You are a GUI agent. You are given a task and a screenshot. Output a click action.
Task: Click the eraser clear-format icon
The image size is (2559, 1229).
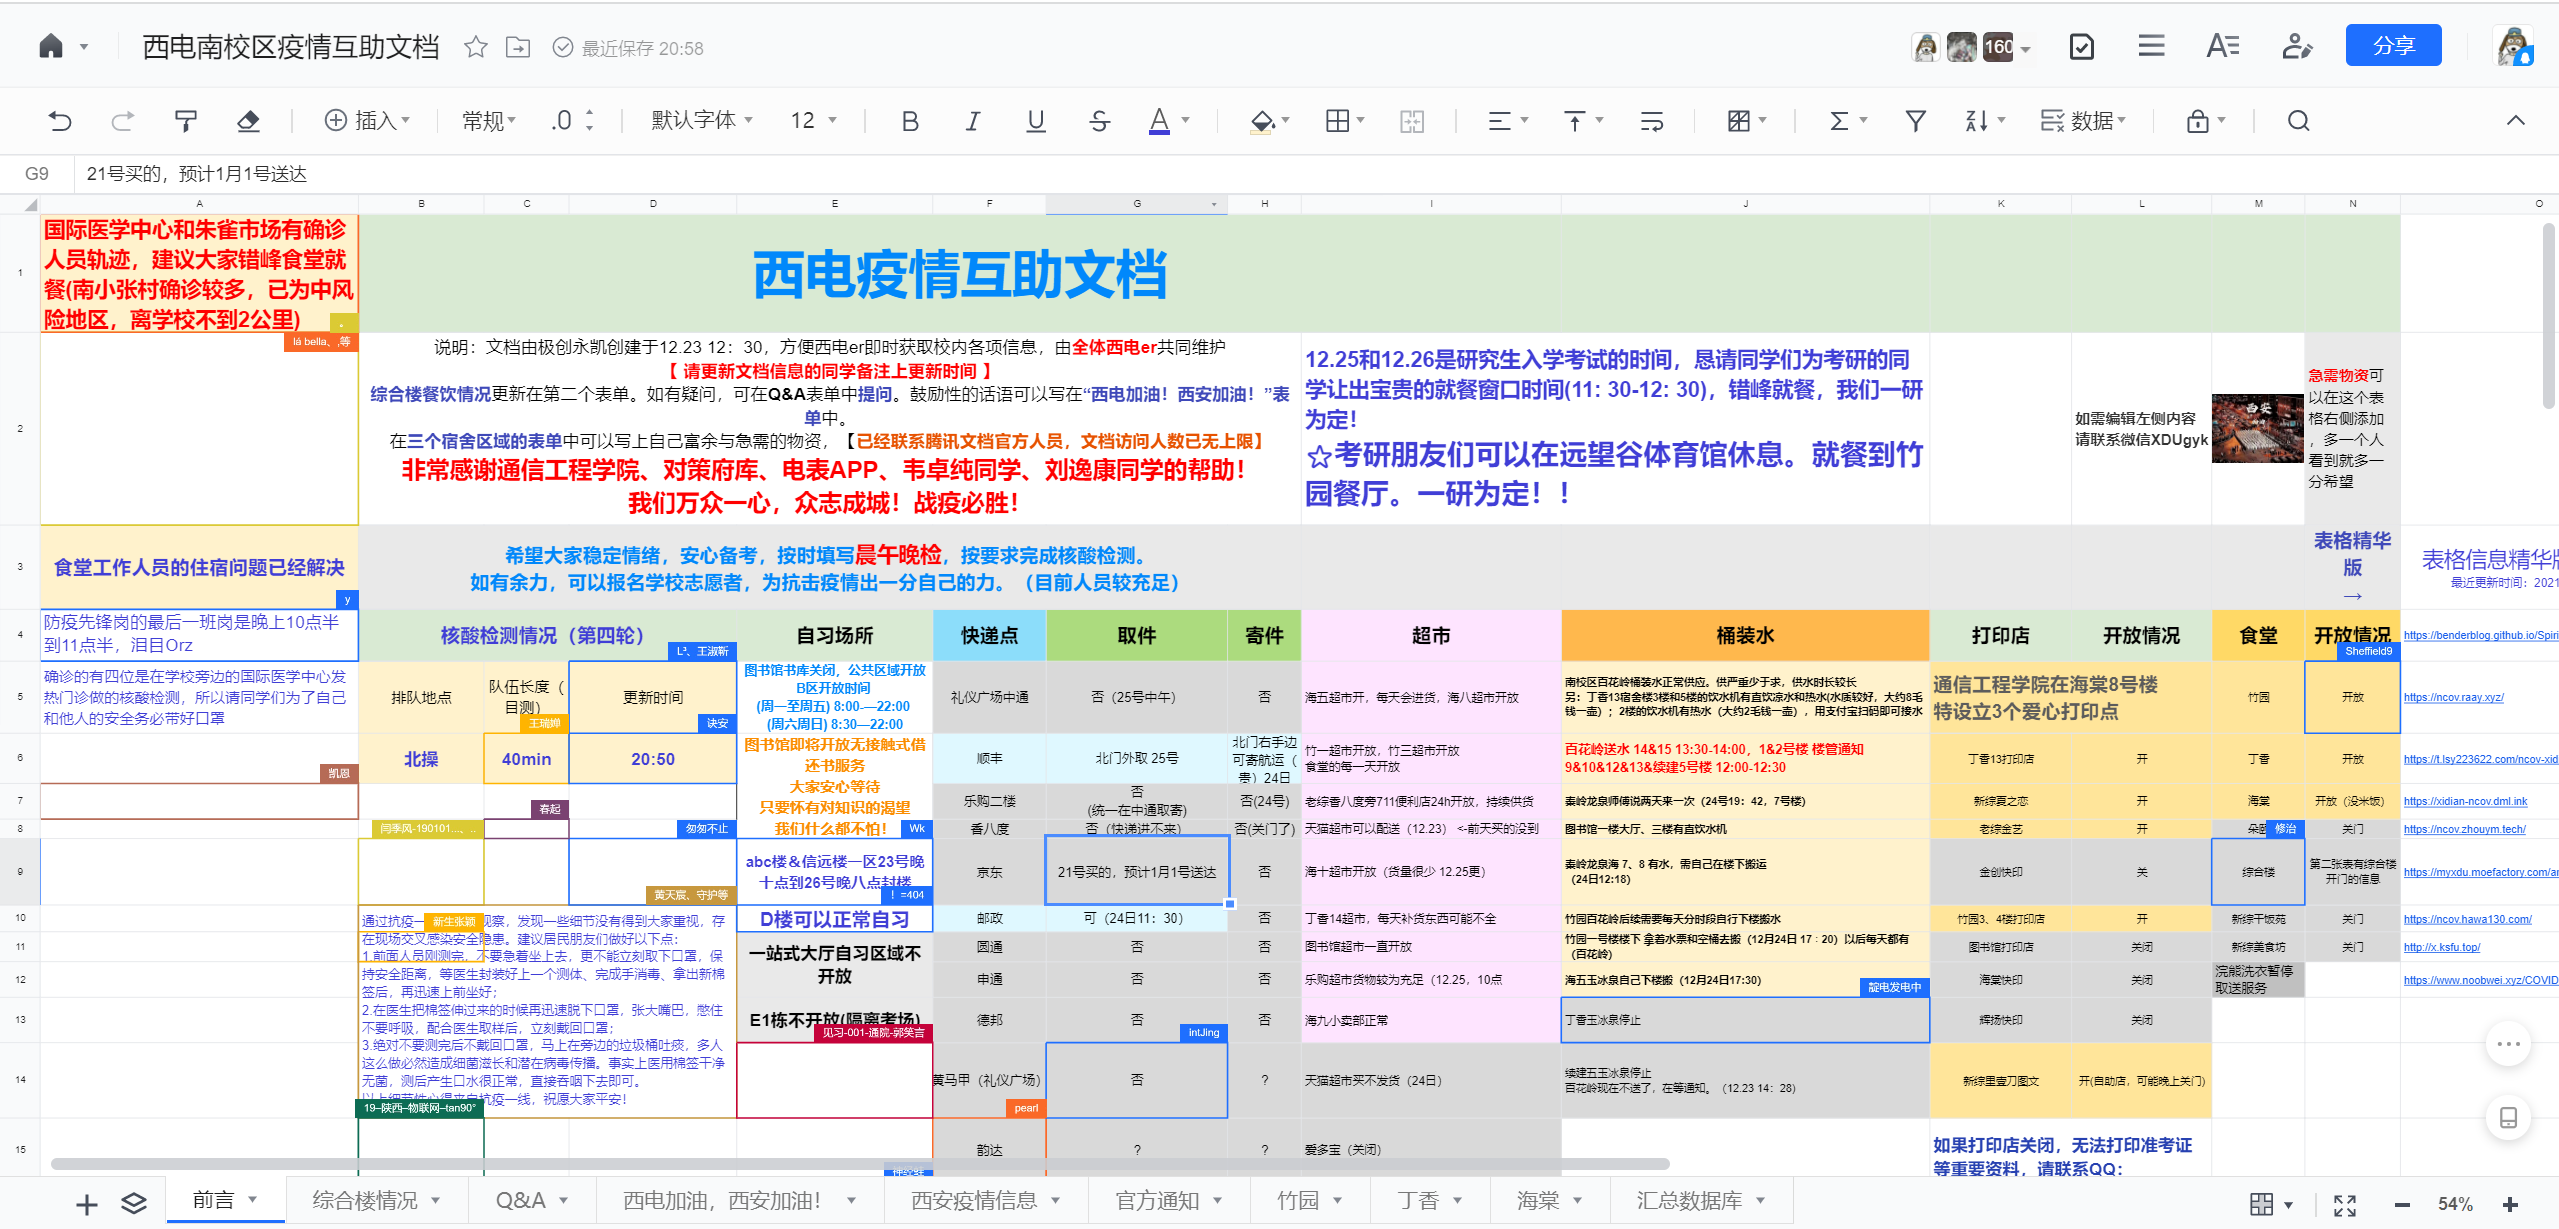248,121
